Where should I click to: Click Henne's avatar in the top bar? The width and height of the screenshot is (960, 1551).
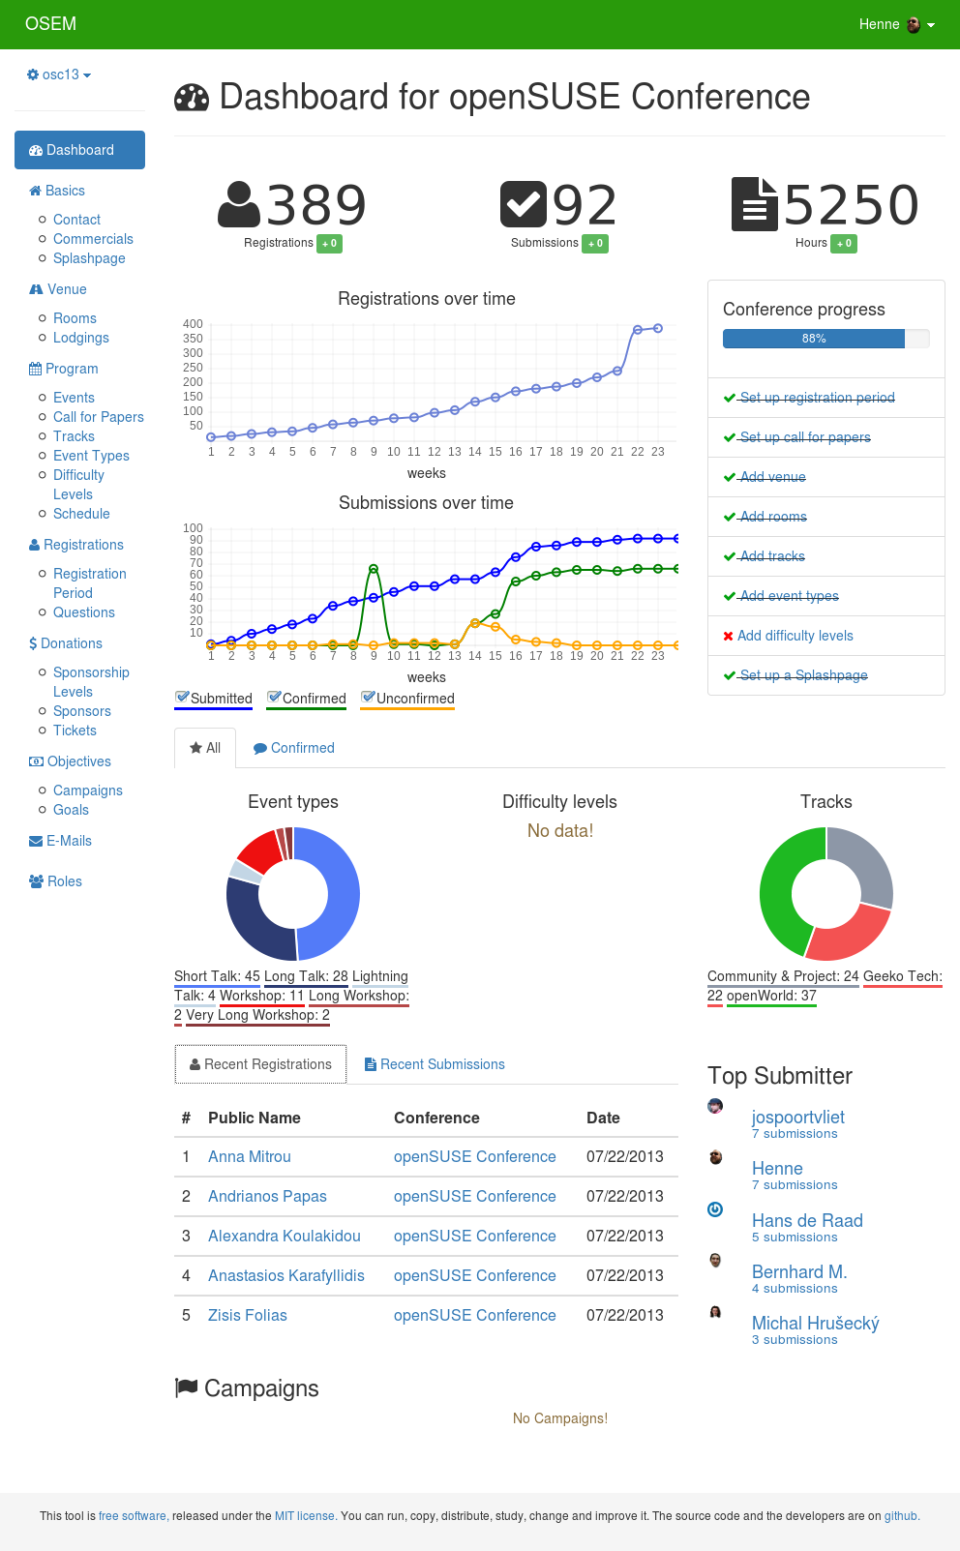[x=914, y=25]
